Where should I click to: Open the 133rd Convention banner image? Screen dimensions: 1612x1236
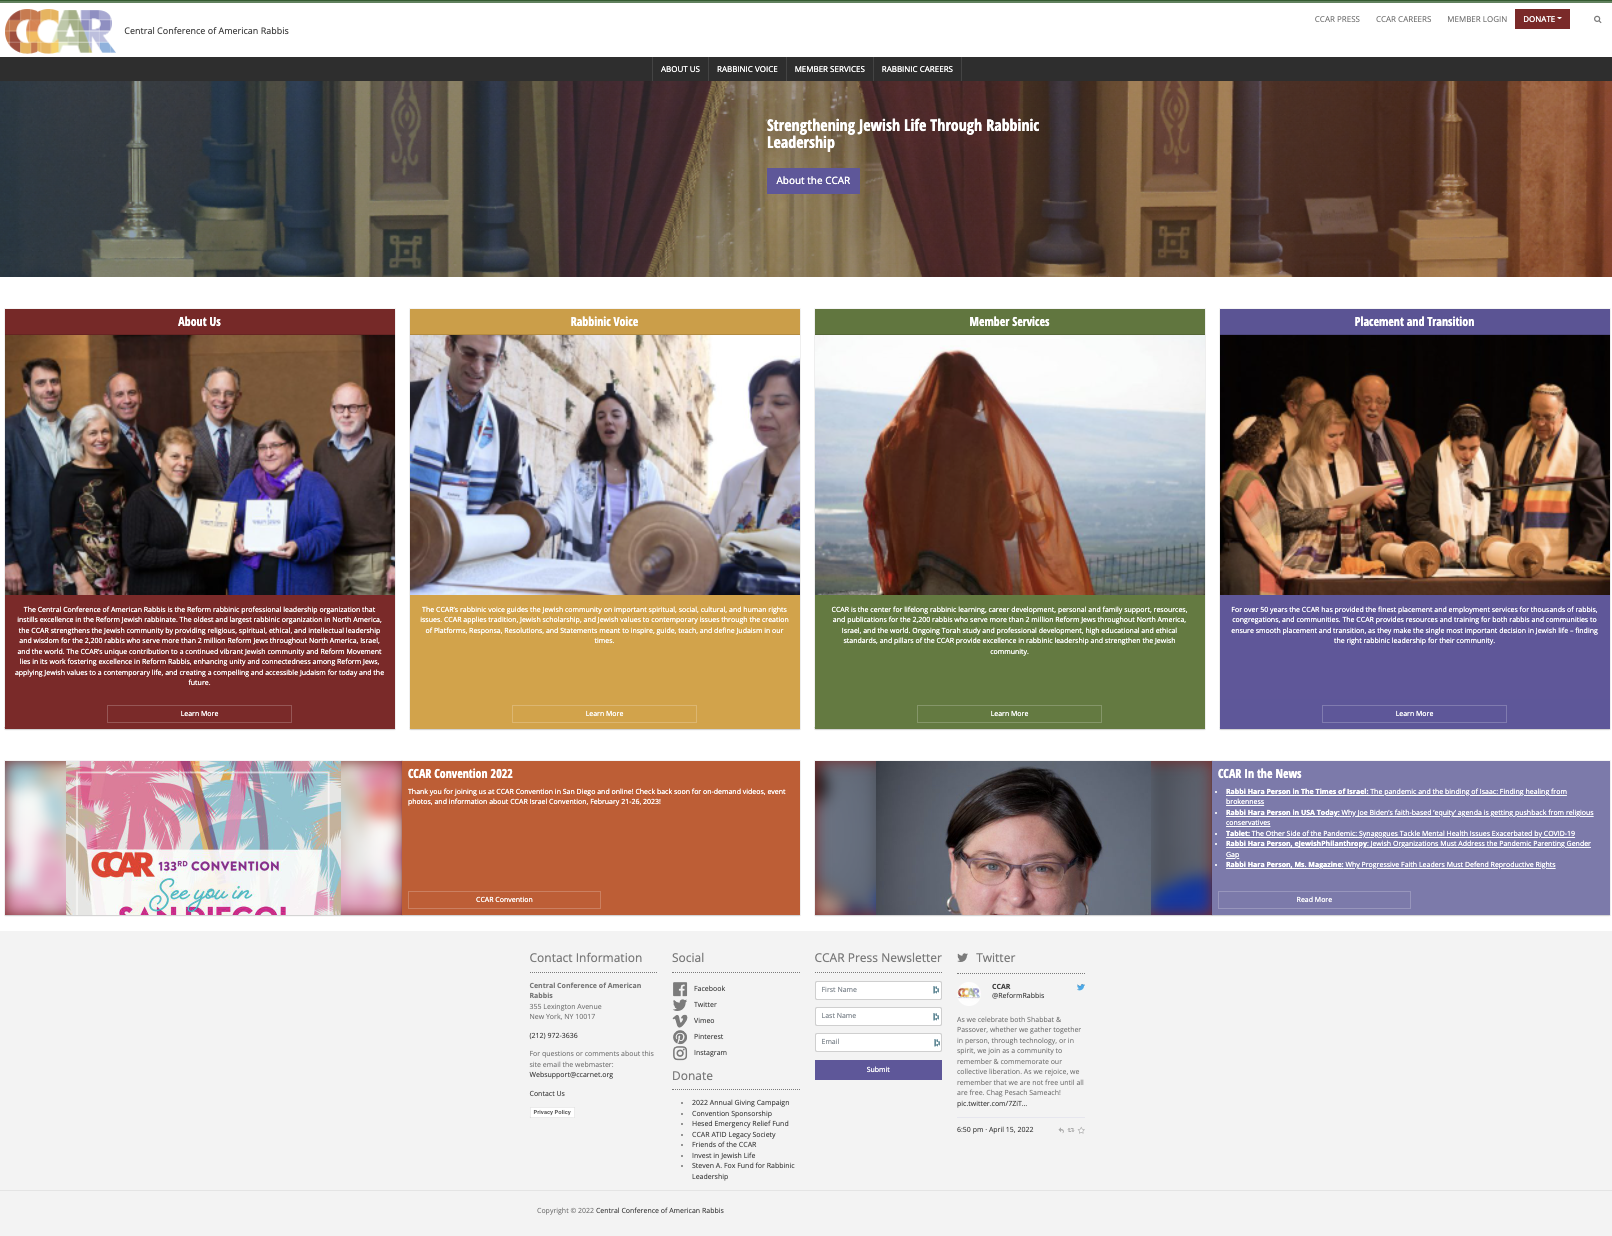[x=203, y=838]
